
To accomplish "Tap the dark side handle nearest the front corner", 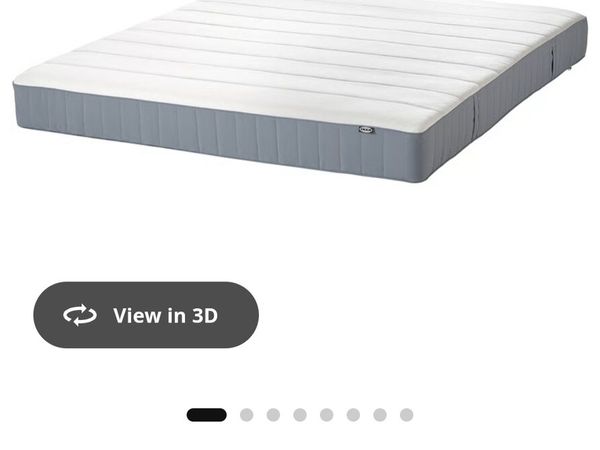I will [476, 116].
